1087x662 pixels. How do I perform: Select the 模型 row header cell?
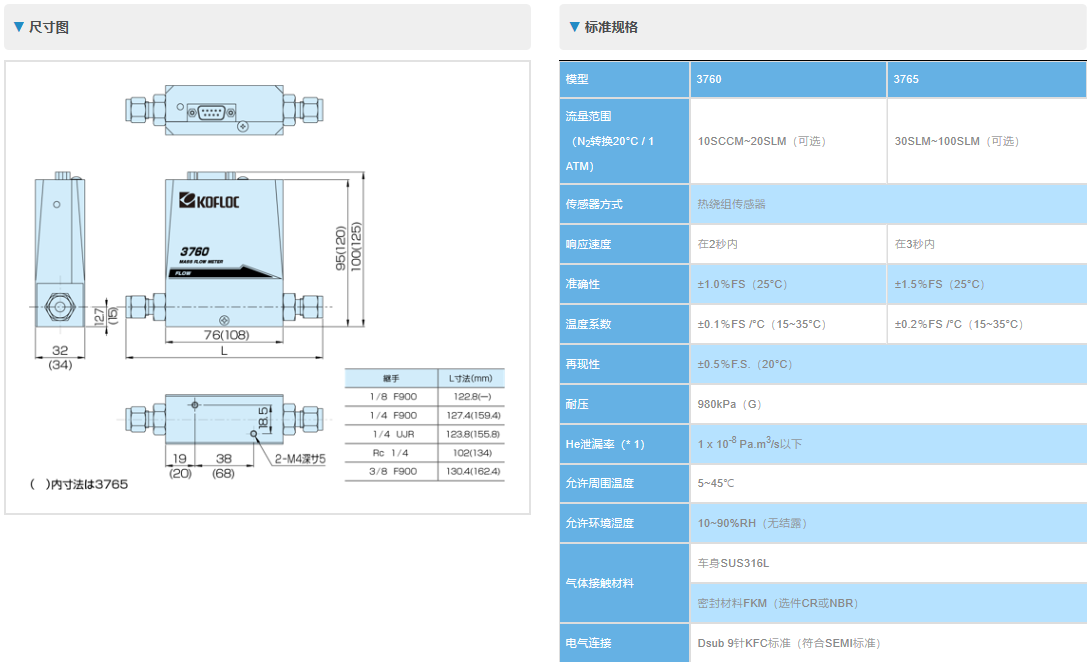coord(624,79)
